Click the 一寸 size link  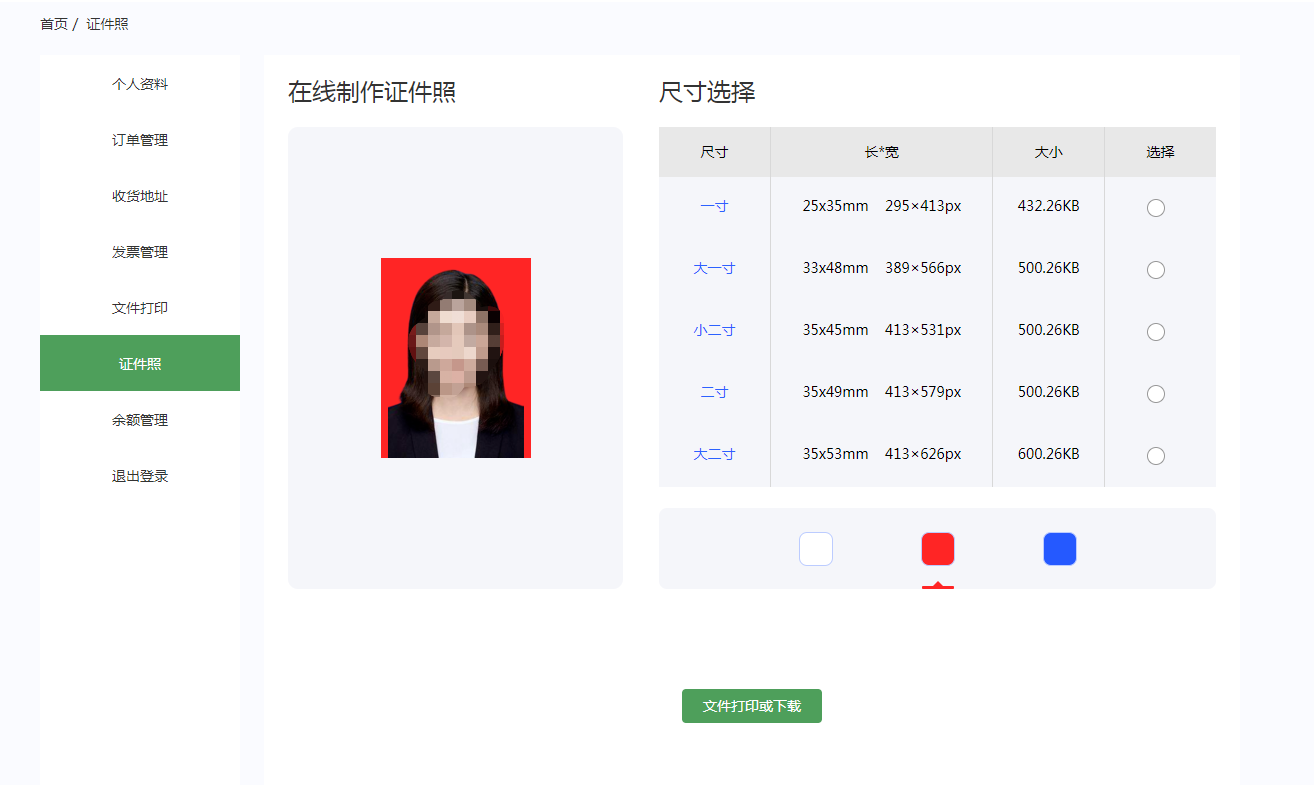pos(714,206)
